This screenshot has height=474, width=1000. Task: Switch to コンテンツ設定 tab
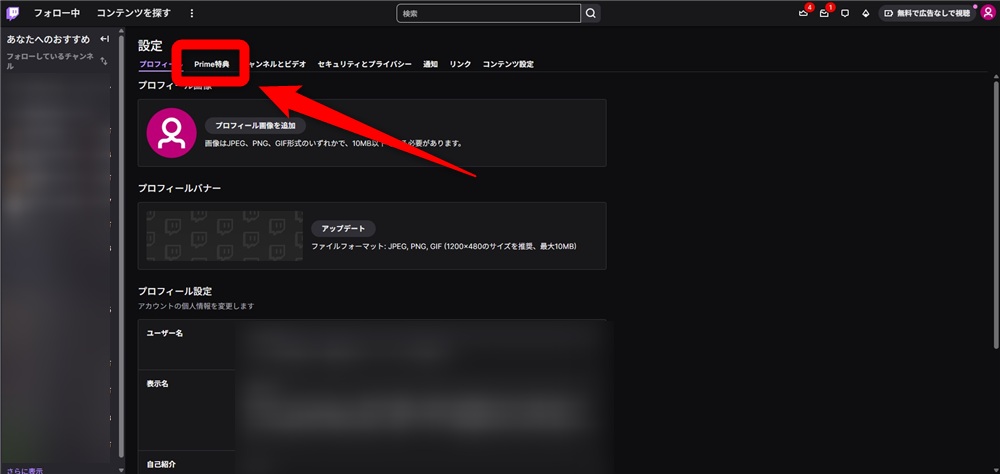click(x=508, y=64)
